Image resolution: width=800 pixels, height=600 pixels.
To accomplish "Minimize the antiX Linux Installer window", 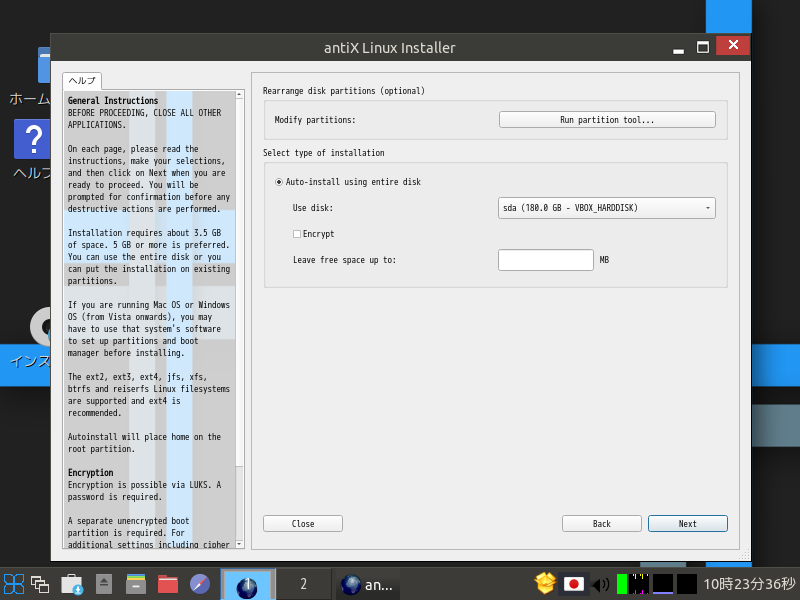I will 678,51.
